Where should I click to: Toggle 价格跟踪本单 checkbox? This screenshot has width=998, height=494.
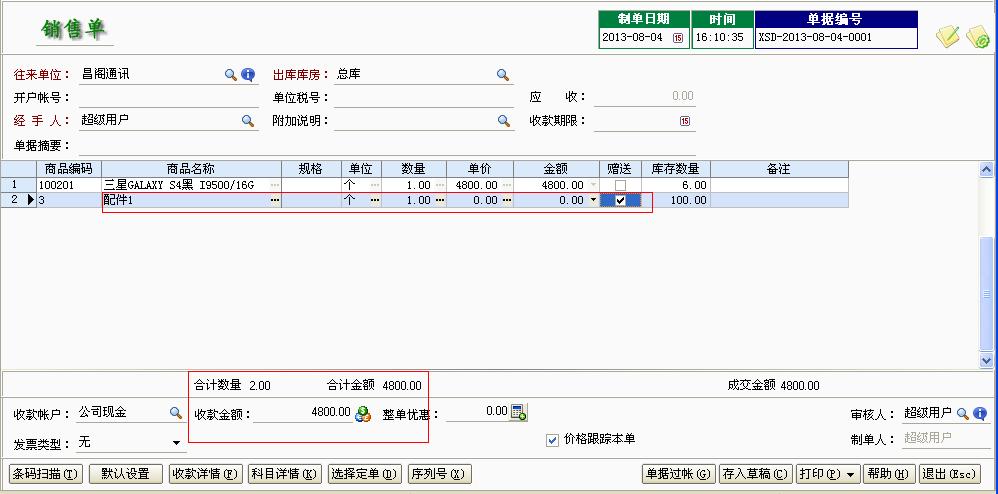tap(552, 440)
